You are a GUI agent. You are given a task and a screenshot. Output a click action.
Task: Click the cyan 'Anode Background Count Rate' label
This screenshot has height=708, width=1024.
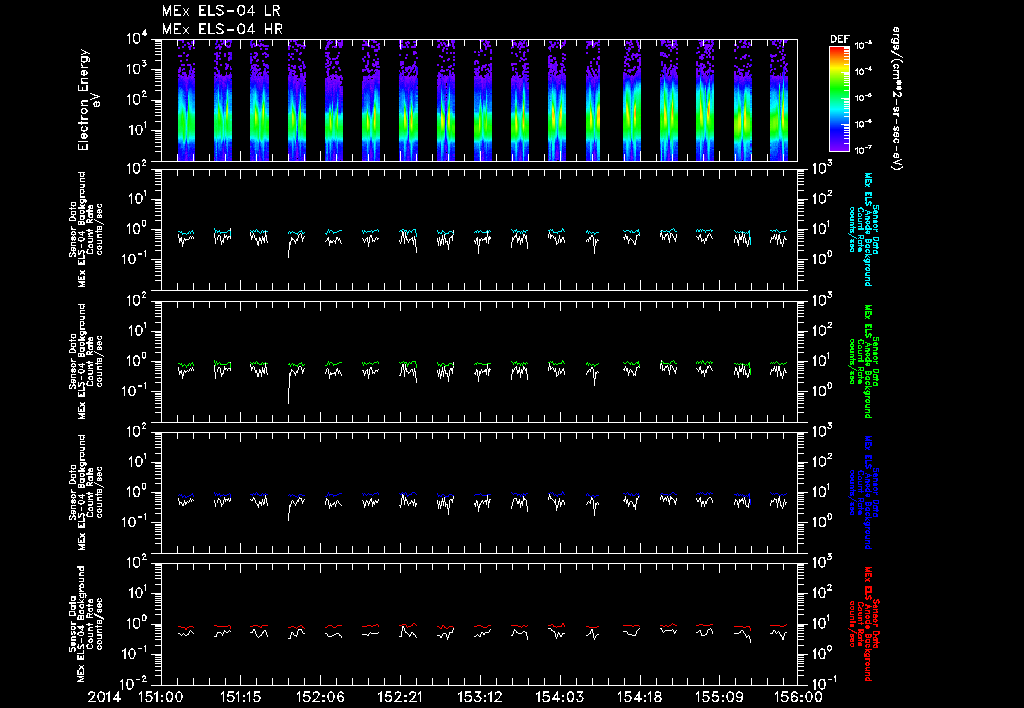(863, 230)
